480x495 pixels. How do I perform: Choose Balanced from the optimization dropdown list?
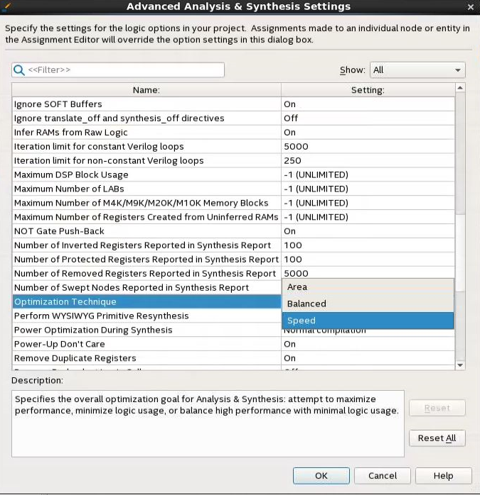[368, 304]
